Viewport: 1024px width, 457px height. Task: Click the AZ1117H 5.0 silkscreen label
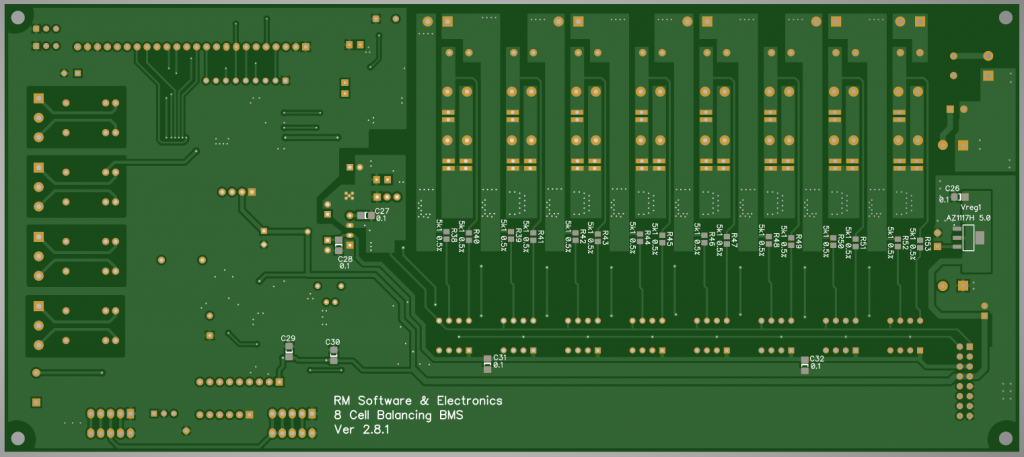[968, 217]
